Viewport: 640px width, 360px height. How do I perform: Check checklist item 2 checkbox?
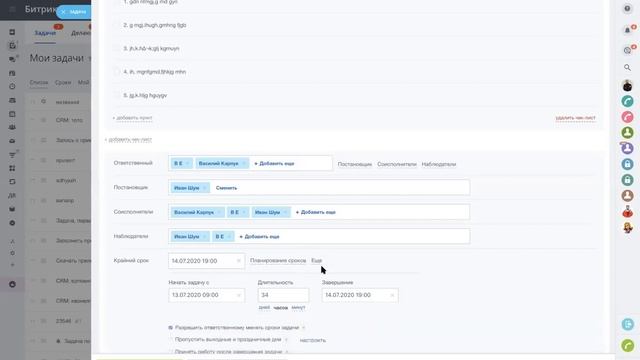pos(116,25)
